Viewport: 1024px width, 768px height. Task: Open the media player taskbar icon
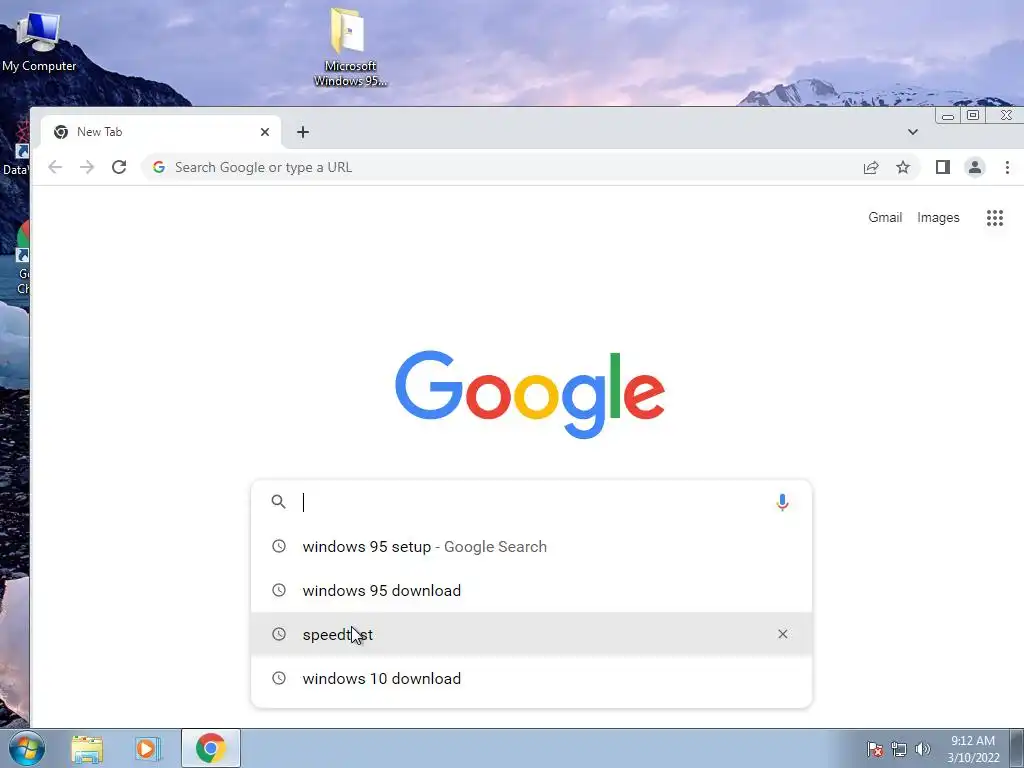pos(148,749)
